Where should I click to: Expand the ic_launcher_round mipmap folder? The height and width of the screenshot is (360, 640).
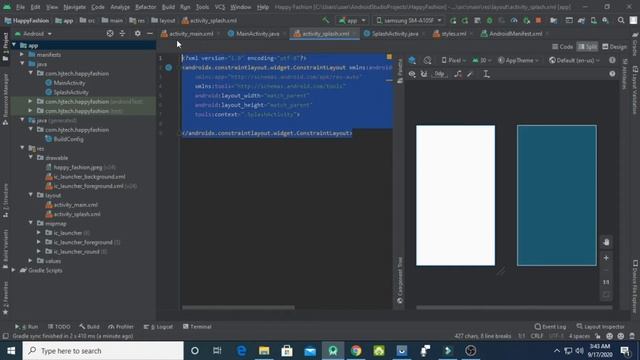[x=39, y=251]
